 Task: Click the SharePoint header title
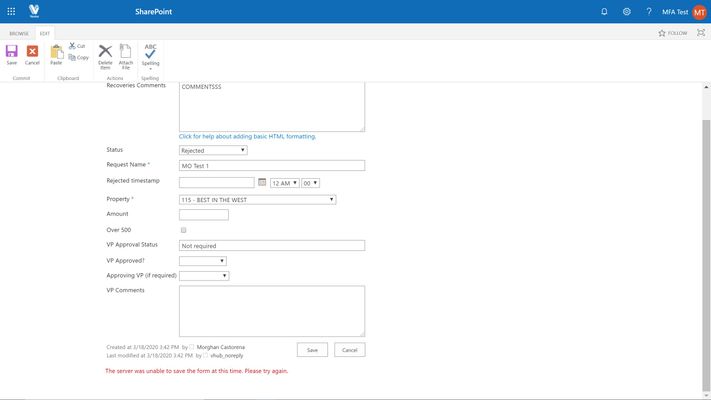coord(153,12)
